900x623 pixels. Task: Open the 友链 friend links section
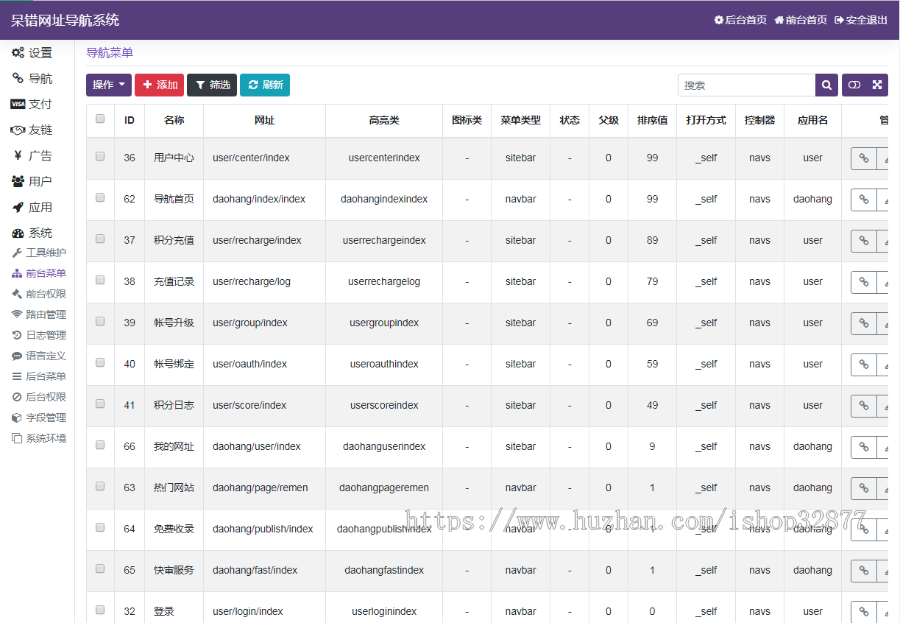coord(32,130)
